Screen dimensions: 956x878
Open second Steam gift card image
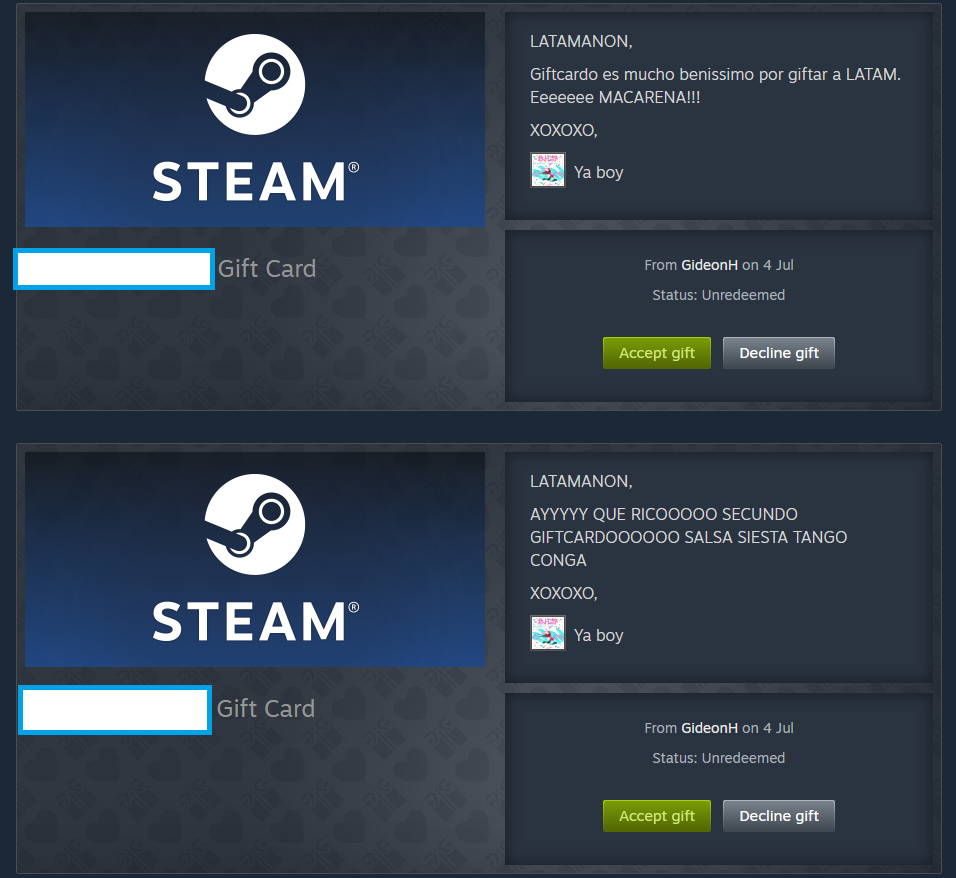point(255,559)
